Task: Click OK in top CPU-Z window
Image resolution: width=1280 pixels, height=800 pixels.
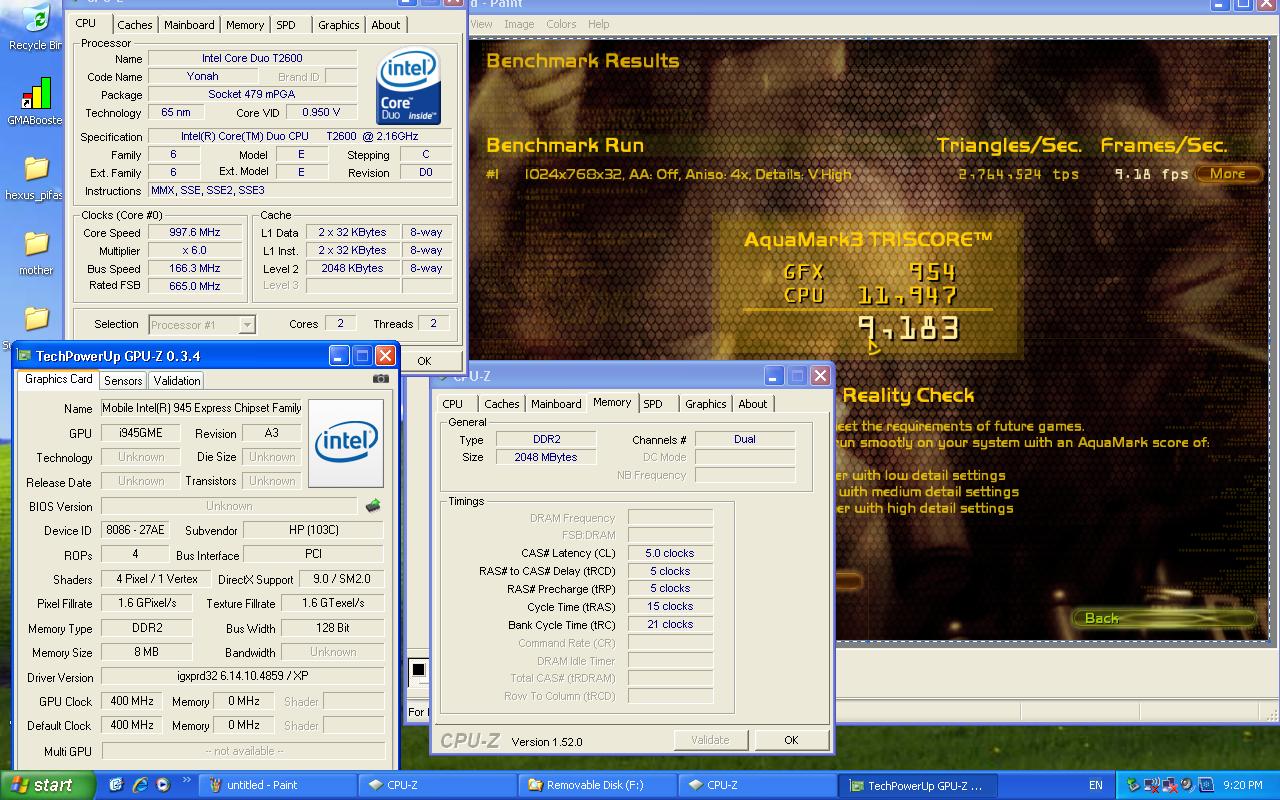Action: 424,361
